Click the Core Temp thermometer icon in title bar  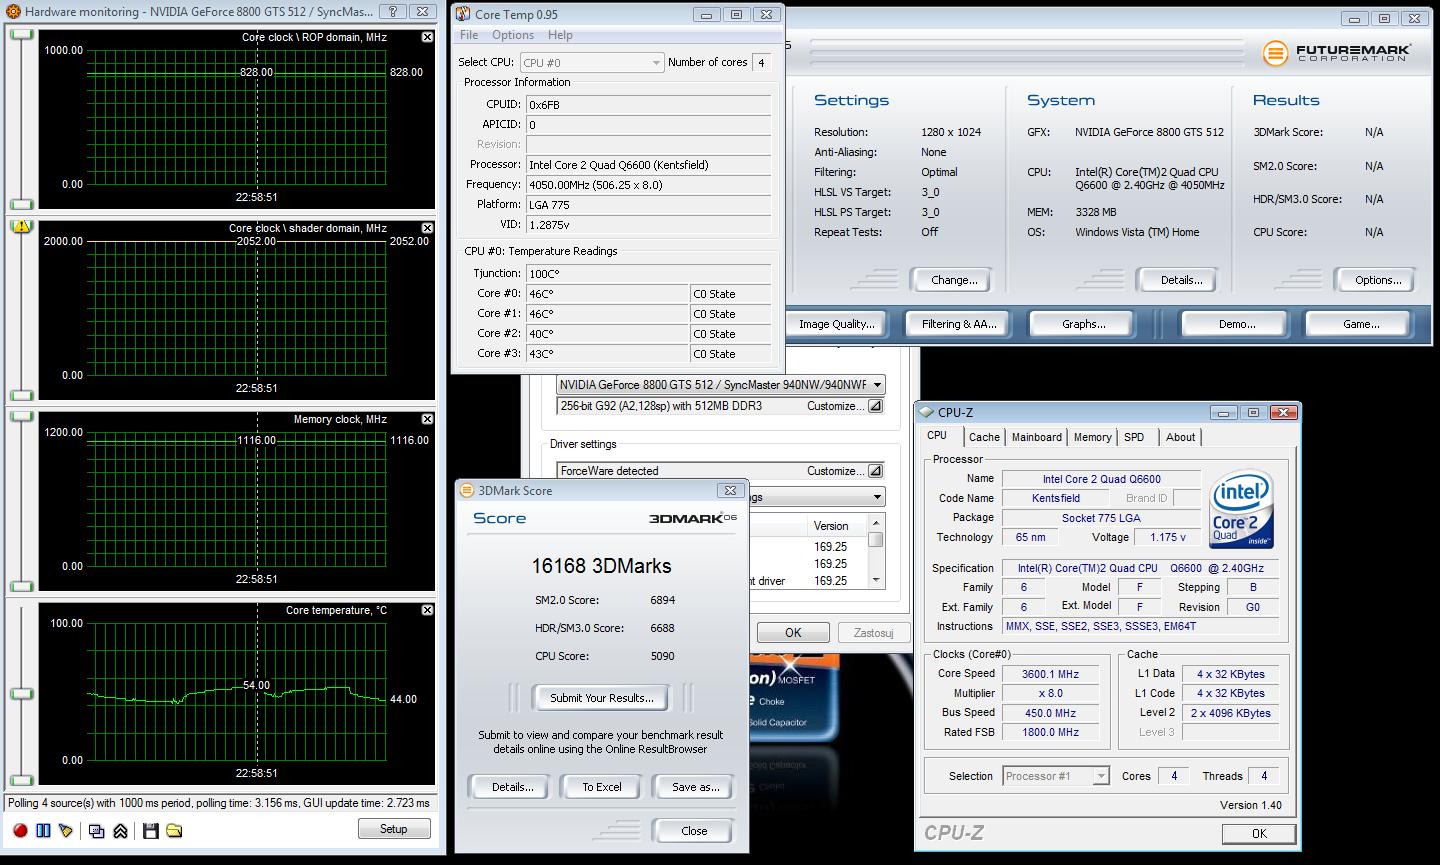coord(464,14)
